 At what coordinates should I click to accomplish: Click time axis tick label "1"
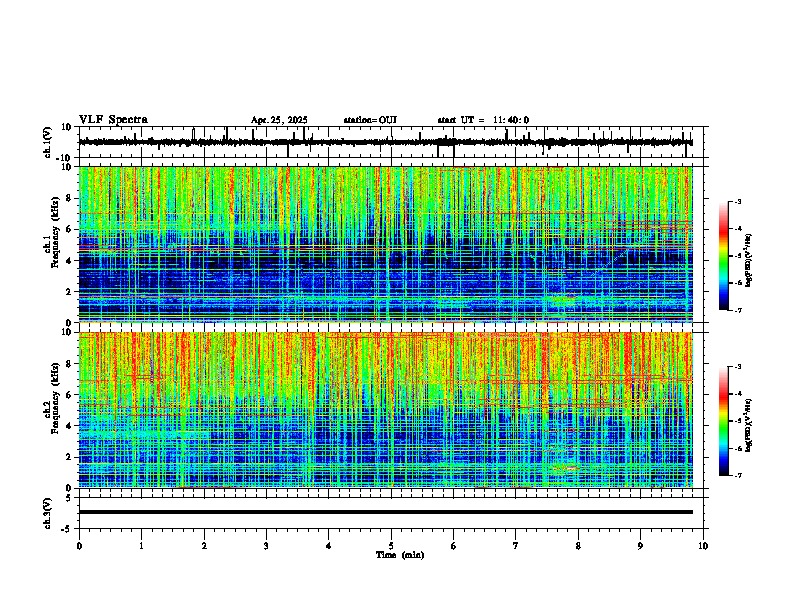(141, 546)
